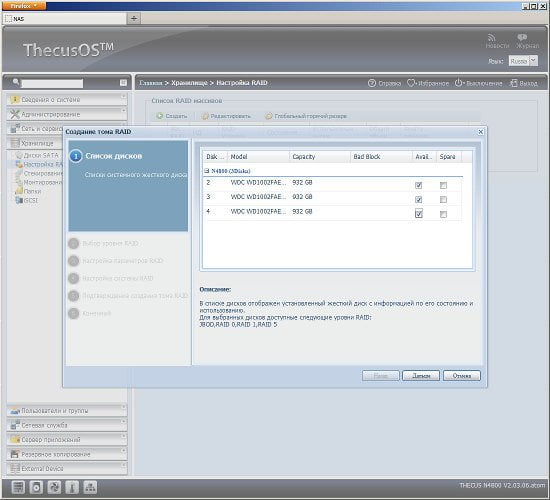The width and height of the screenshot is (550, 500).
Task: Open the fan status icon in bottom bar
Action: pos(54,487)
